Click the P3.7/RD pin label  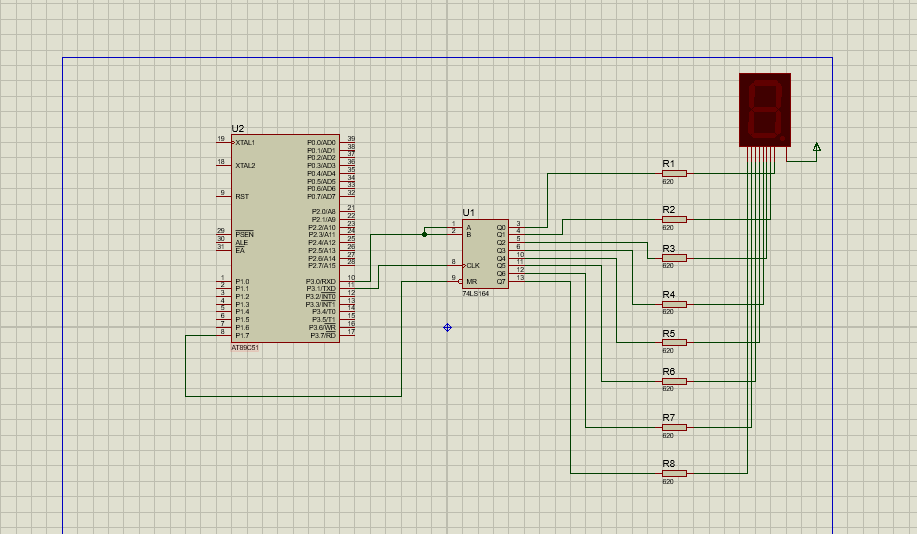(x=323, y=336)
